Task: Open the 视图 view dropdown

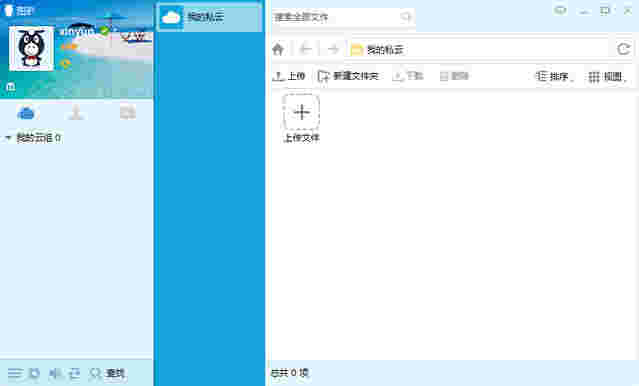Action: (x=608, y=76)
